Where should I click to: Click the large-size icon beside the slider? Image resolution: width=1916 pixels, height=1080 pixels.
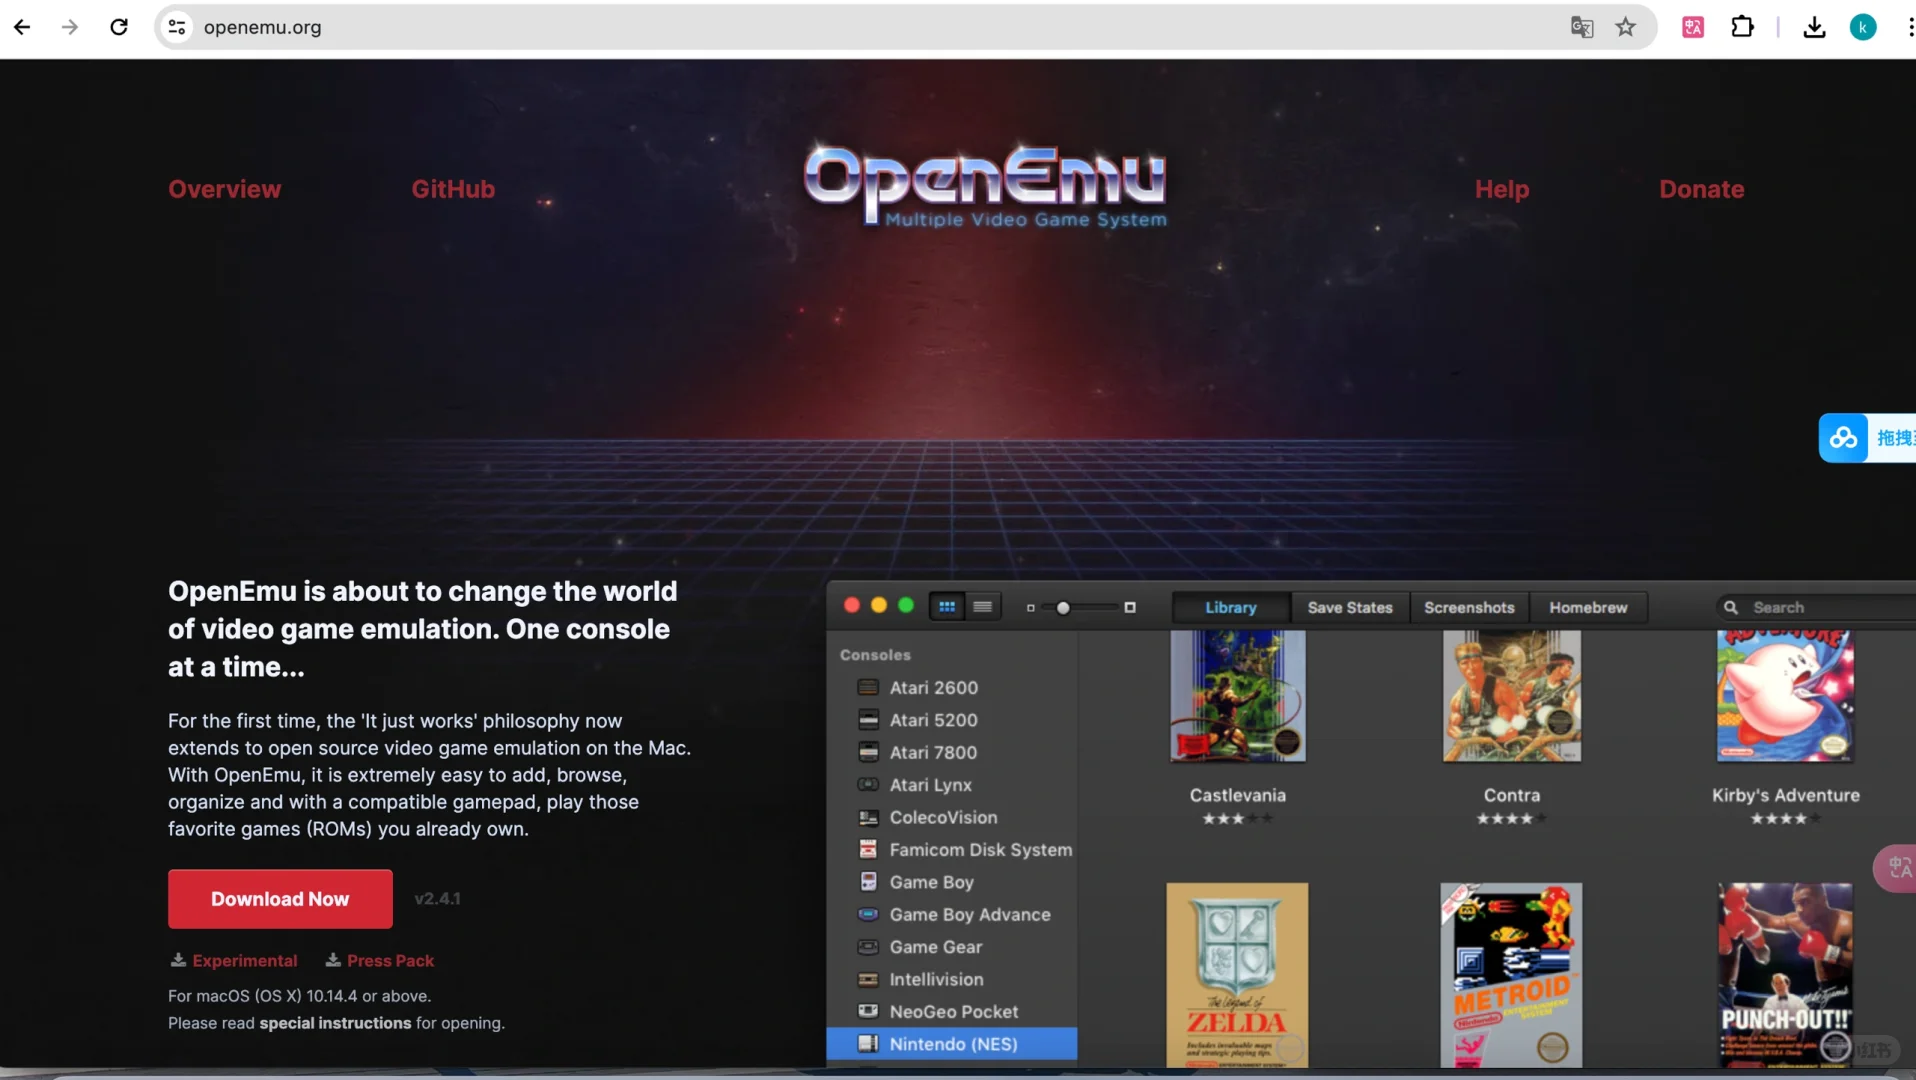click(x=1130, y=607)
